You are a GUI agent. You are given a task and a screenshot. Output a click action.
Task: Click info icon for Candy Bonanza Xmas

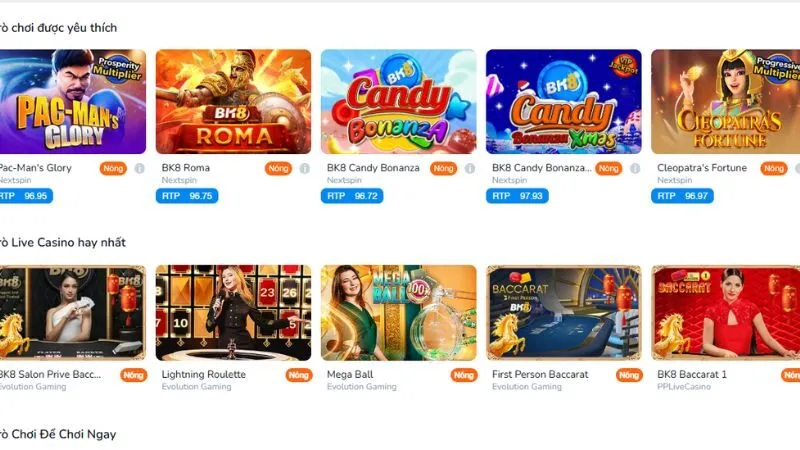[635, 168]
